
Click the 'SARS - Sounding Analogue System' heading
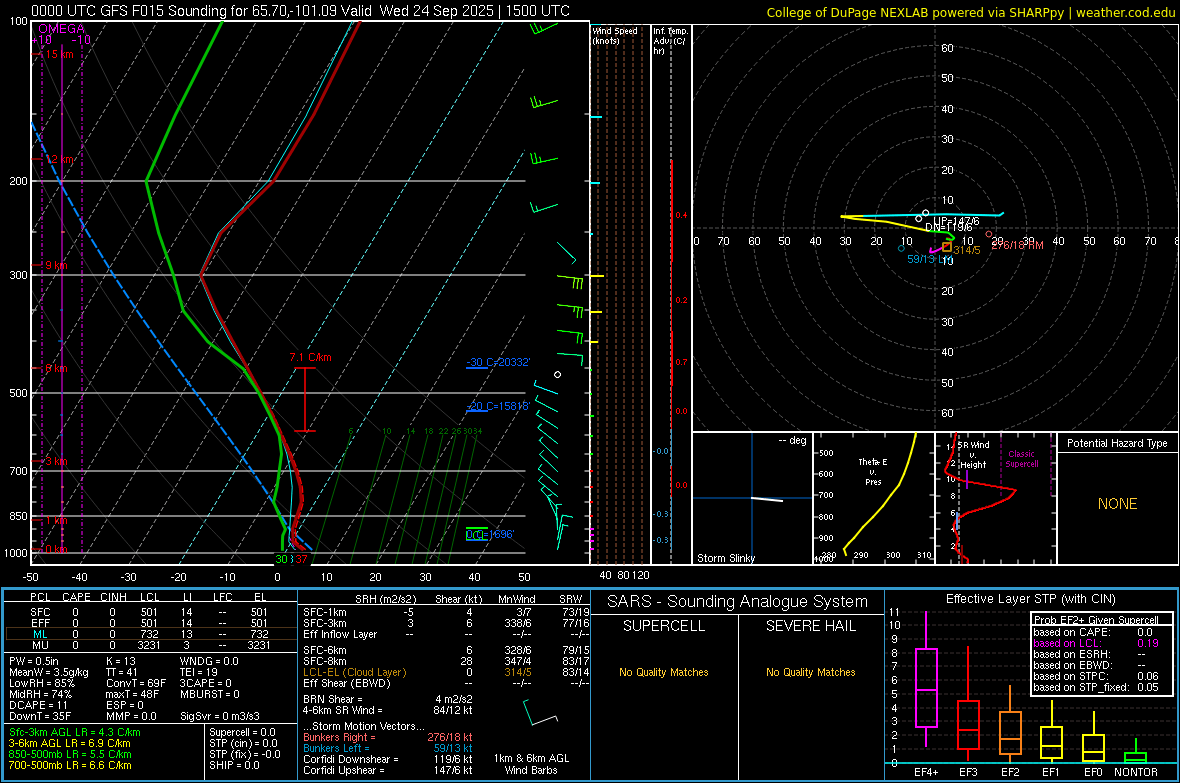pos(737,602)
